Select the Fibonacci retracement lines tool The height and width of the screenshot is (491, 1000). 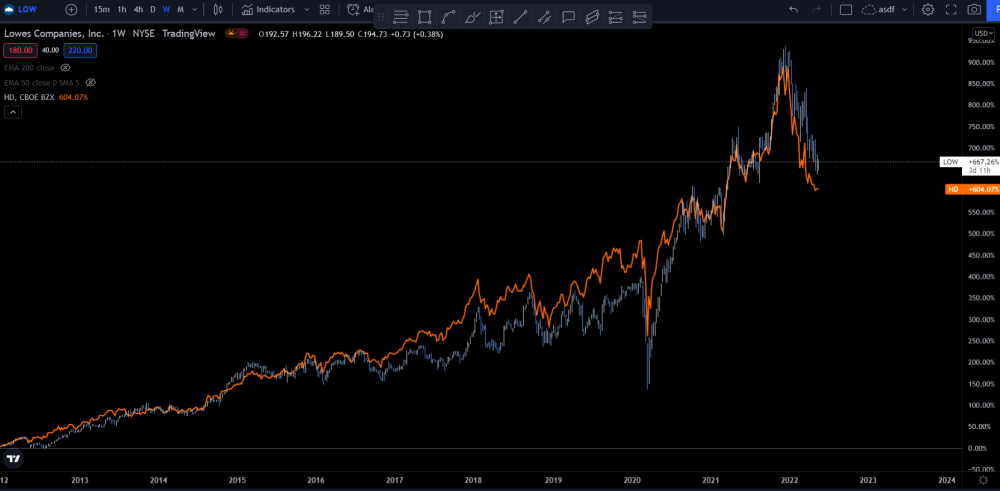click(x=615, y=17)
